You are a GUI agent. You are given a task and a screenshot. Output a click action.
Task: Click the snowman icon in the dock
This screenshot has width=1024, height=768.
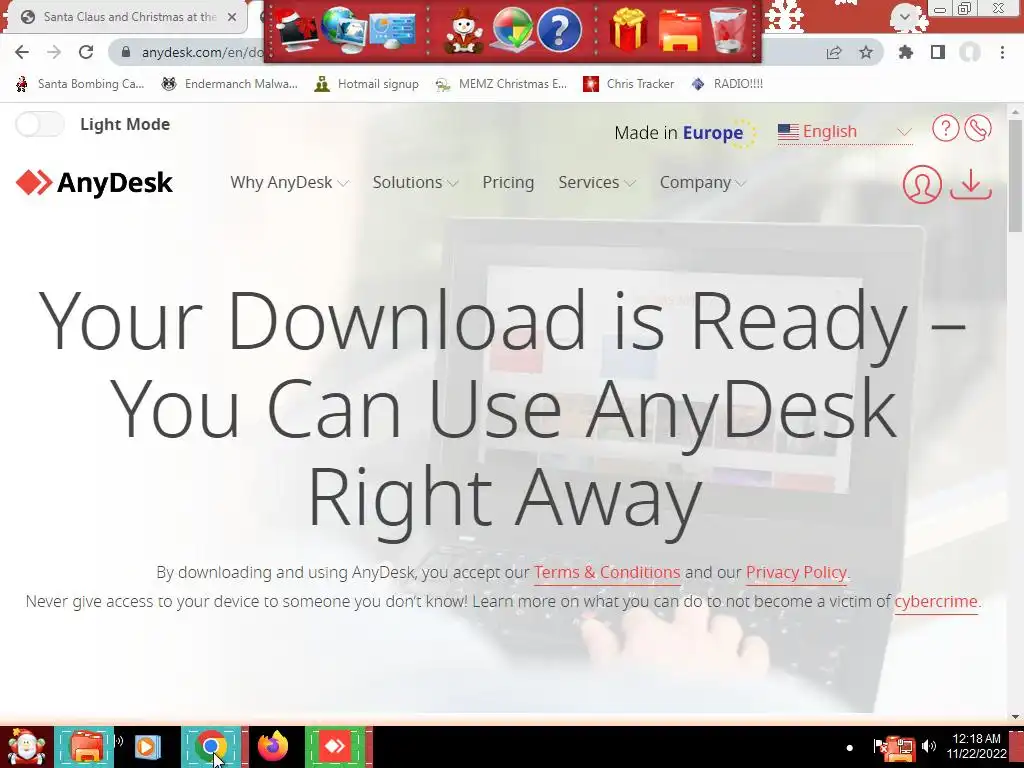(x=464, y=31)
